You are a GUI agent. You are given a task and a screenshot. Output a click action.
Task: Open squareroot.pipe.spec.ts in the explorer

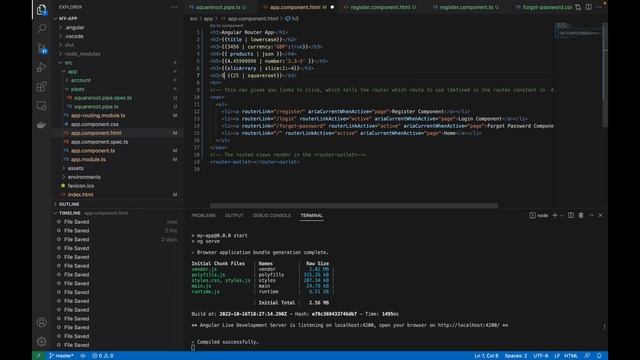coord(103,98)
